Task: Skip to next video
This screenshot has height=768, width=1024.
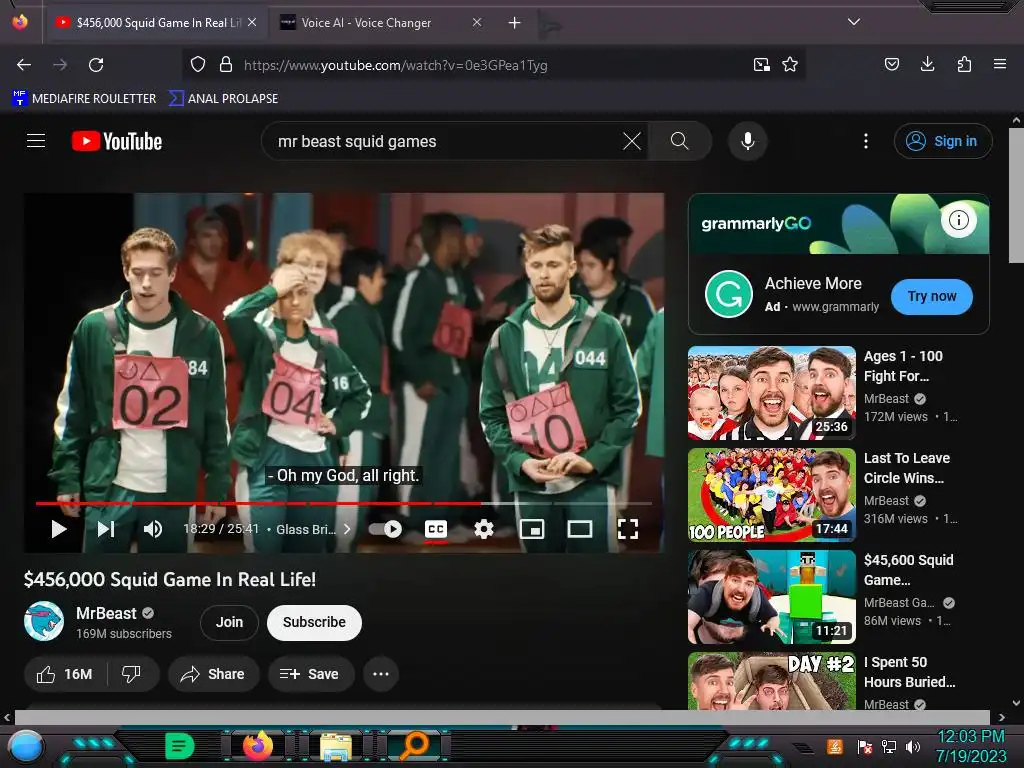Action: [x=106, y=529]
